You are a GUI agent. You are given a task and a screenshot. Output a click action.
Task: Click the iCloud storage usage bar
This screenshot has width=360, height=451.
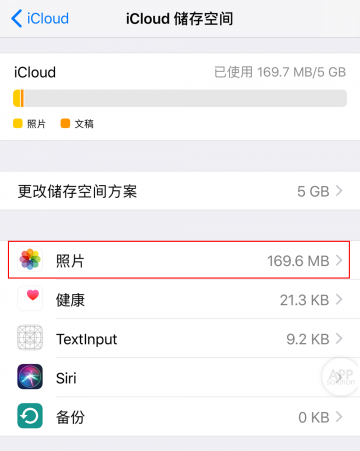point(180,98)
